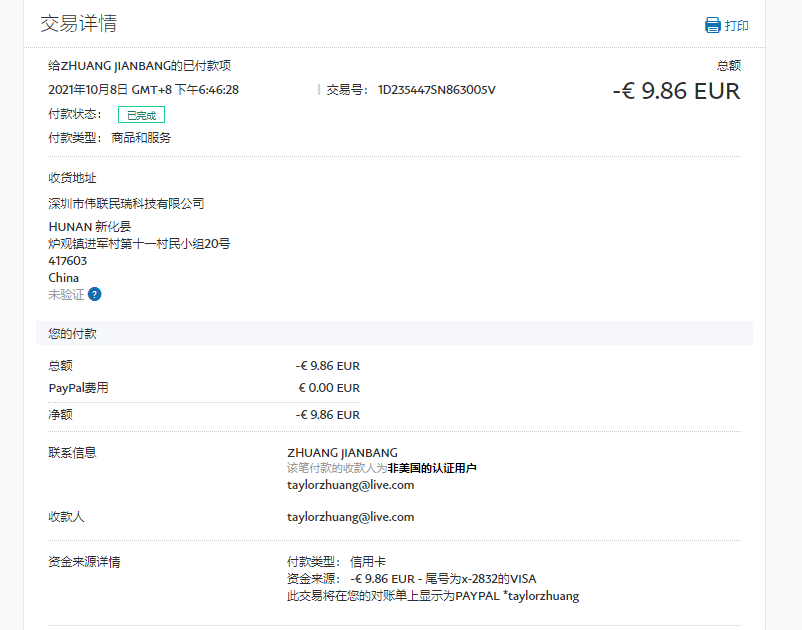Click the 打印 print link
Image resolution: width=802 pixels, height=630 pixels.
[736, 26]
